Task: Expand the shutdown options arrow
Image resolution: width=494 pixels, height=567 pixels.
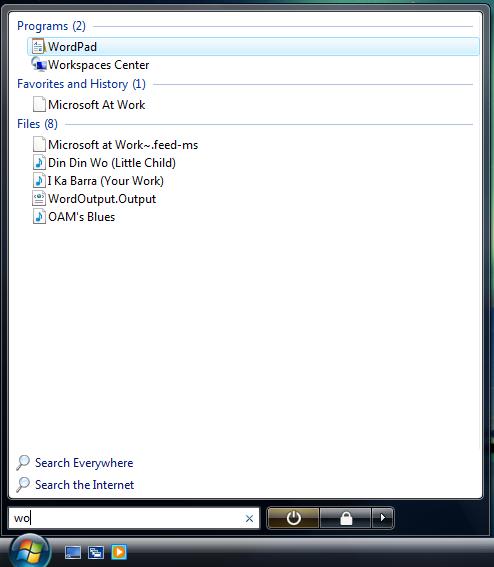Action: click(x=383, y=518)
